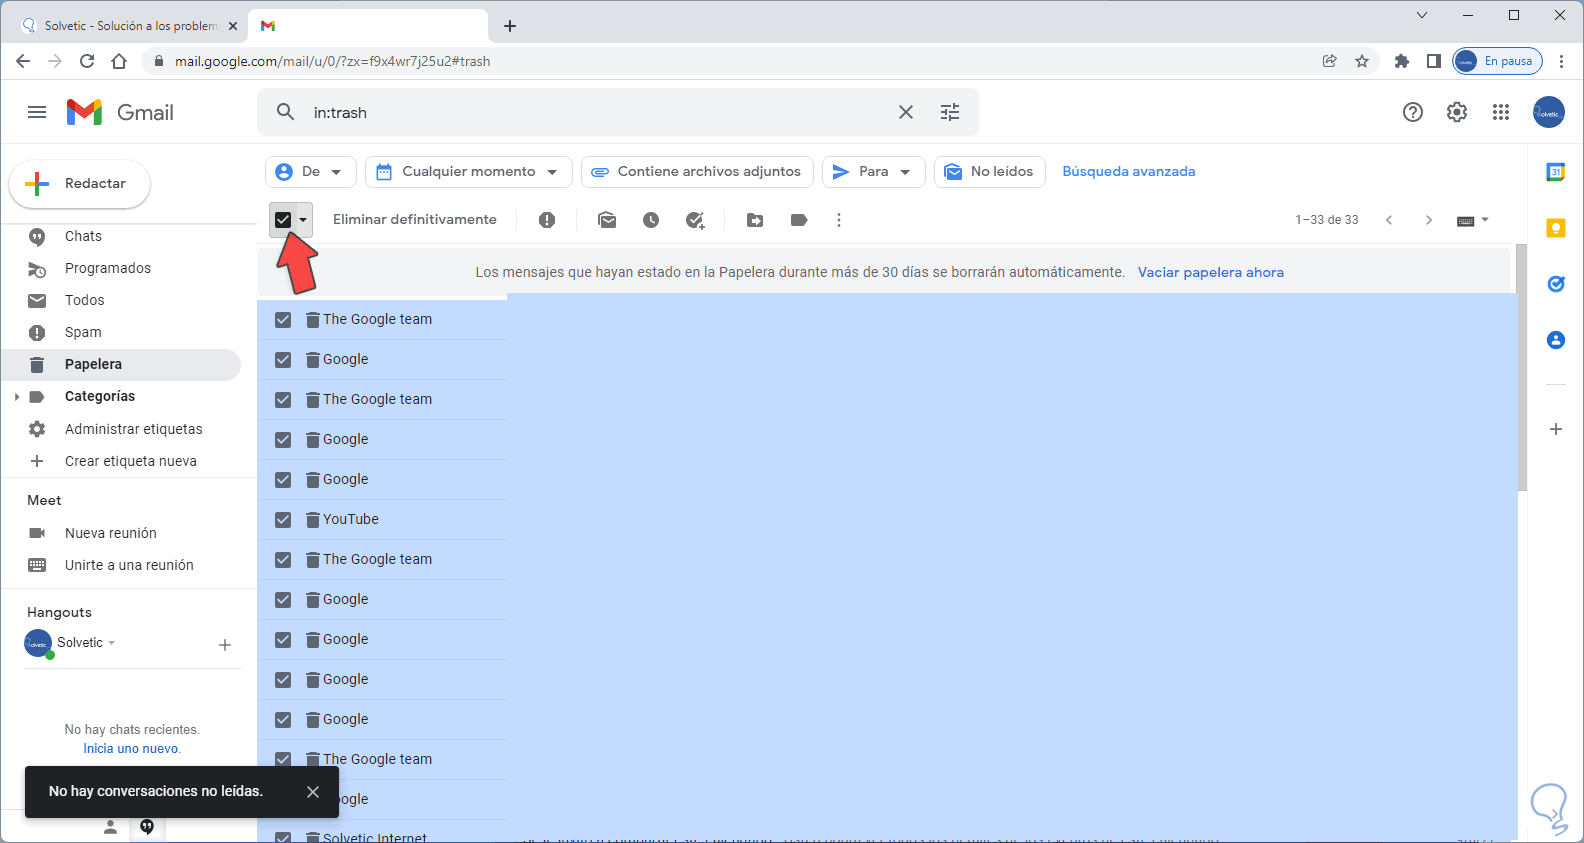
Task: Open the browser tab search chevron
Action: 1422,15
